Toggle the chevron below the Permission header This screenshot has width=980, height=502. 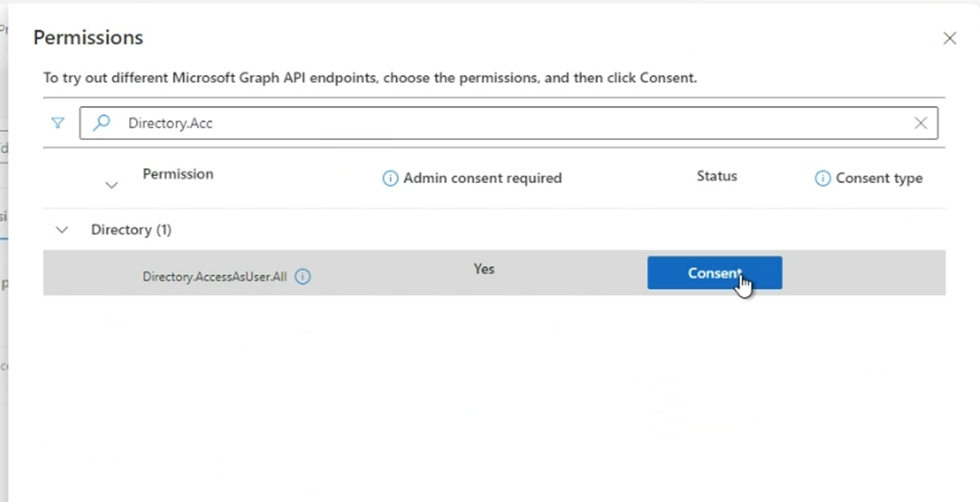tap(111, 185)
